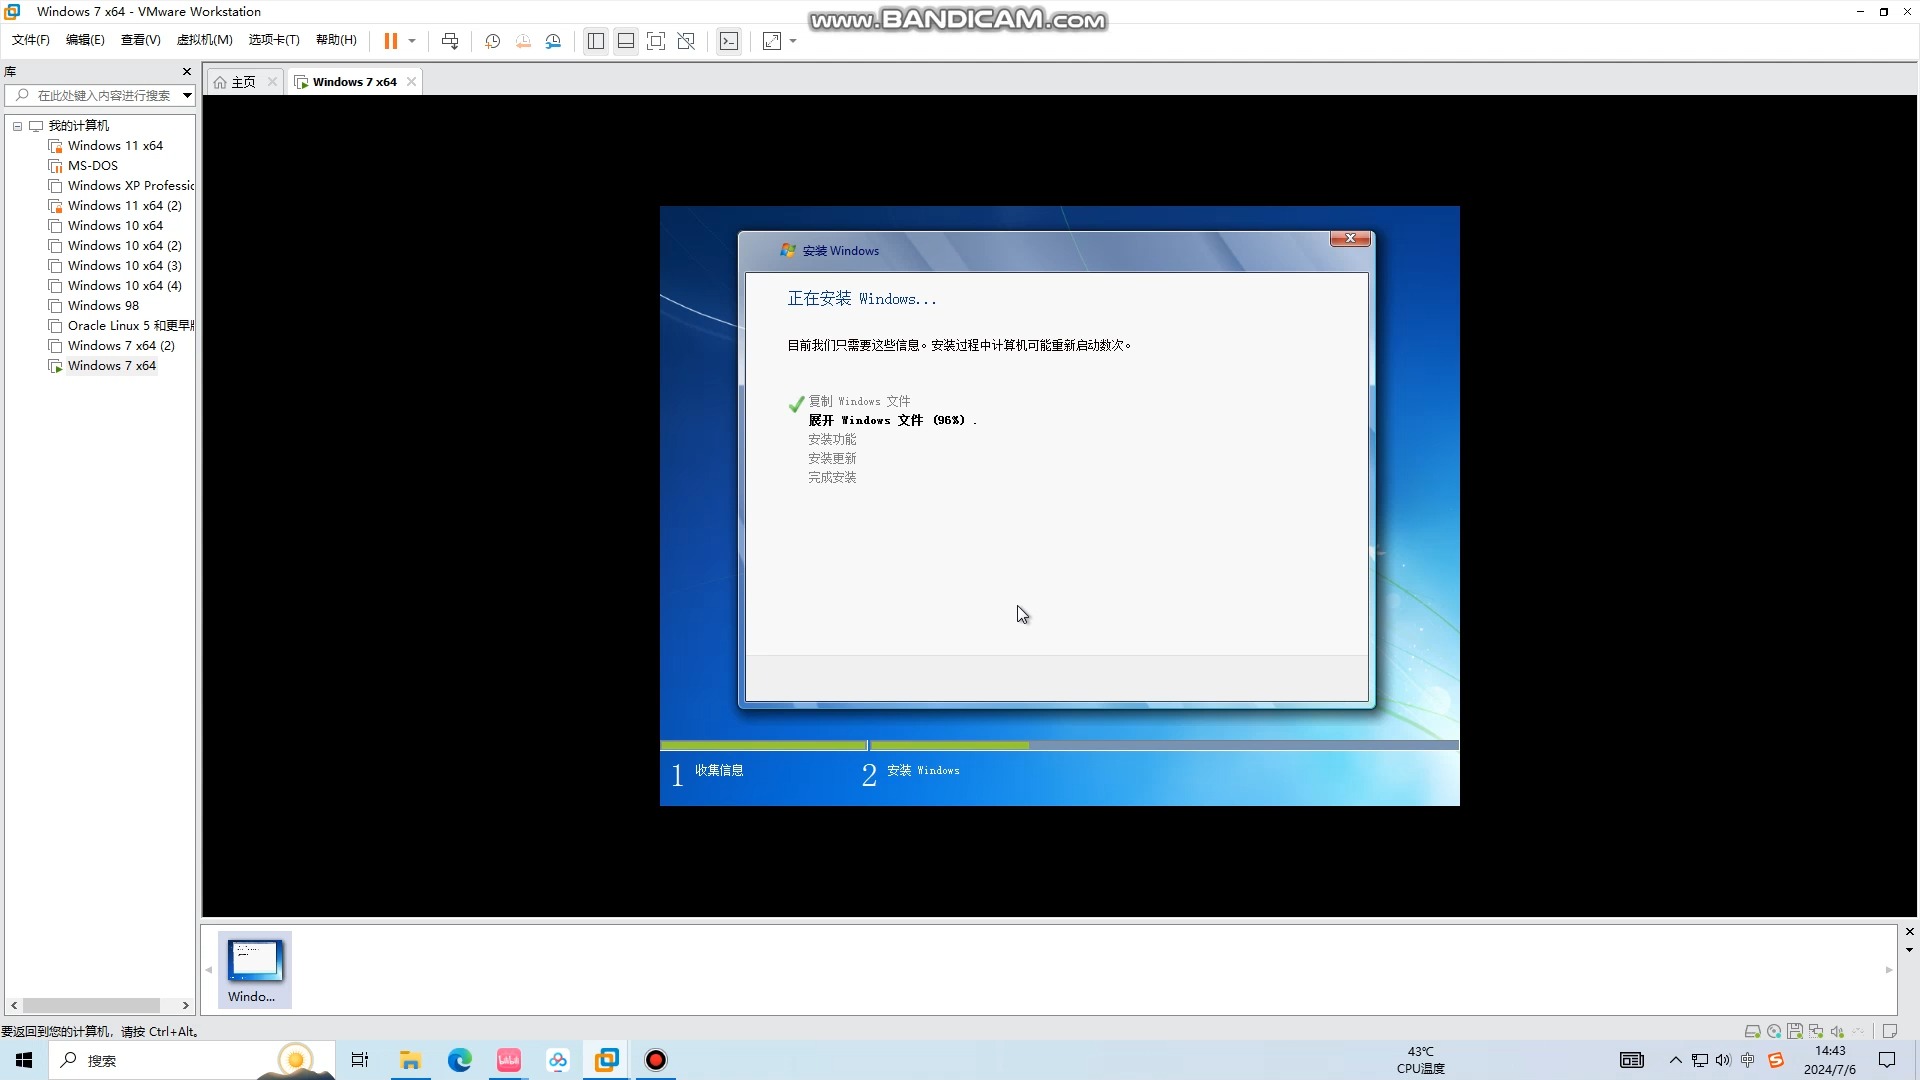The image size is (1920, 1080).
Task: Select the Windows 7 x64 tab
Action: 354,82
